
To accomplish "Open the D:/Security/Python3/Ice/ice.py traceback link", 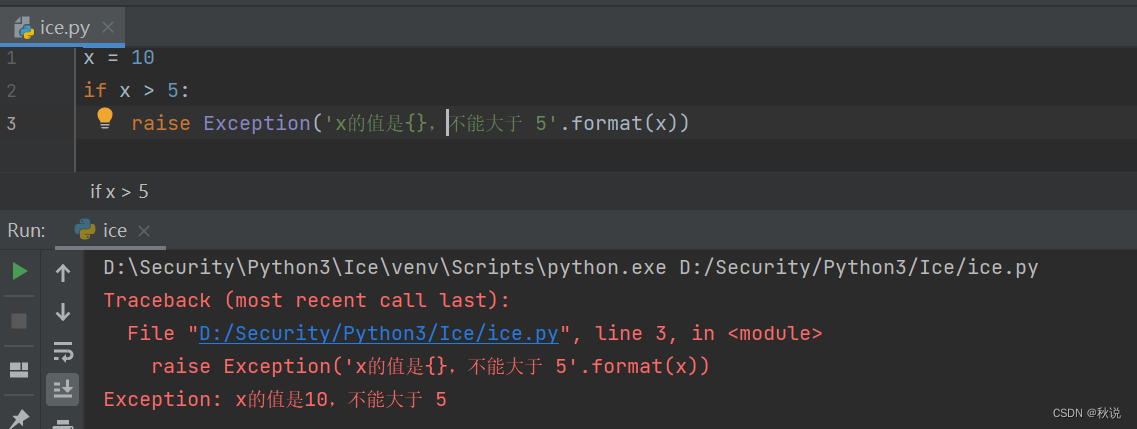I will [x=379, y=334].
